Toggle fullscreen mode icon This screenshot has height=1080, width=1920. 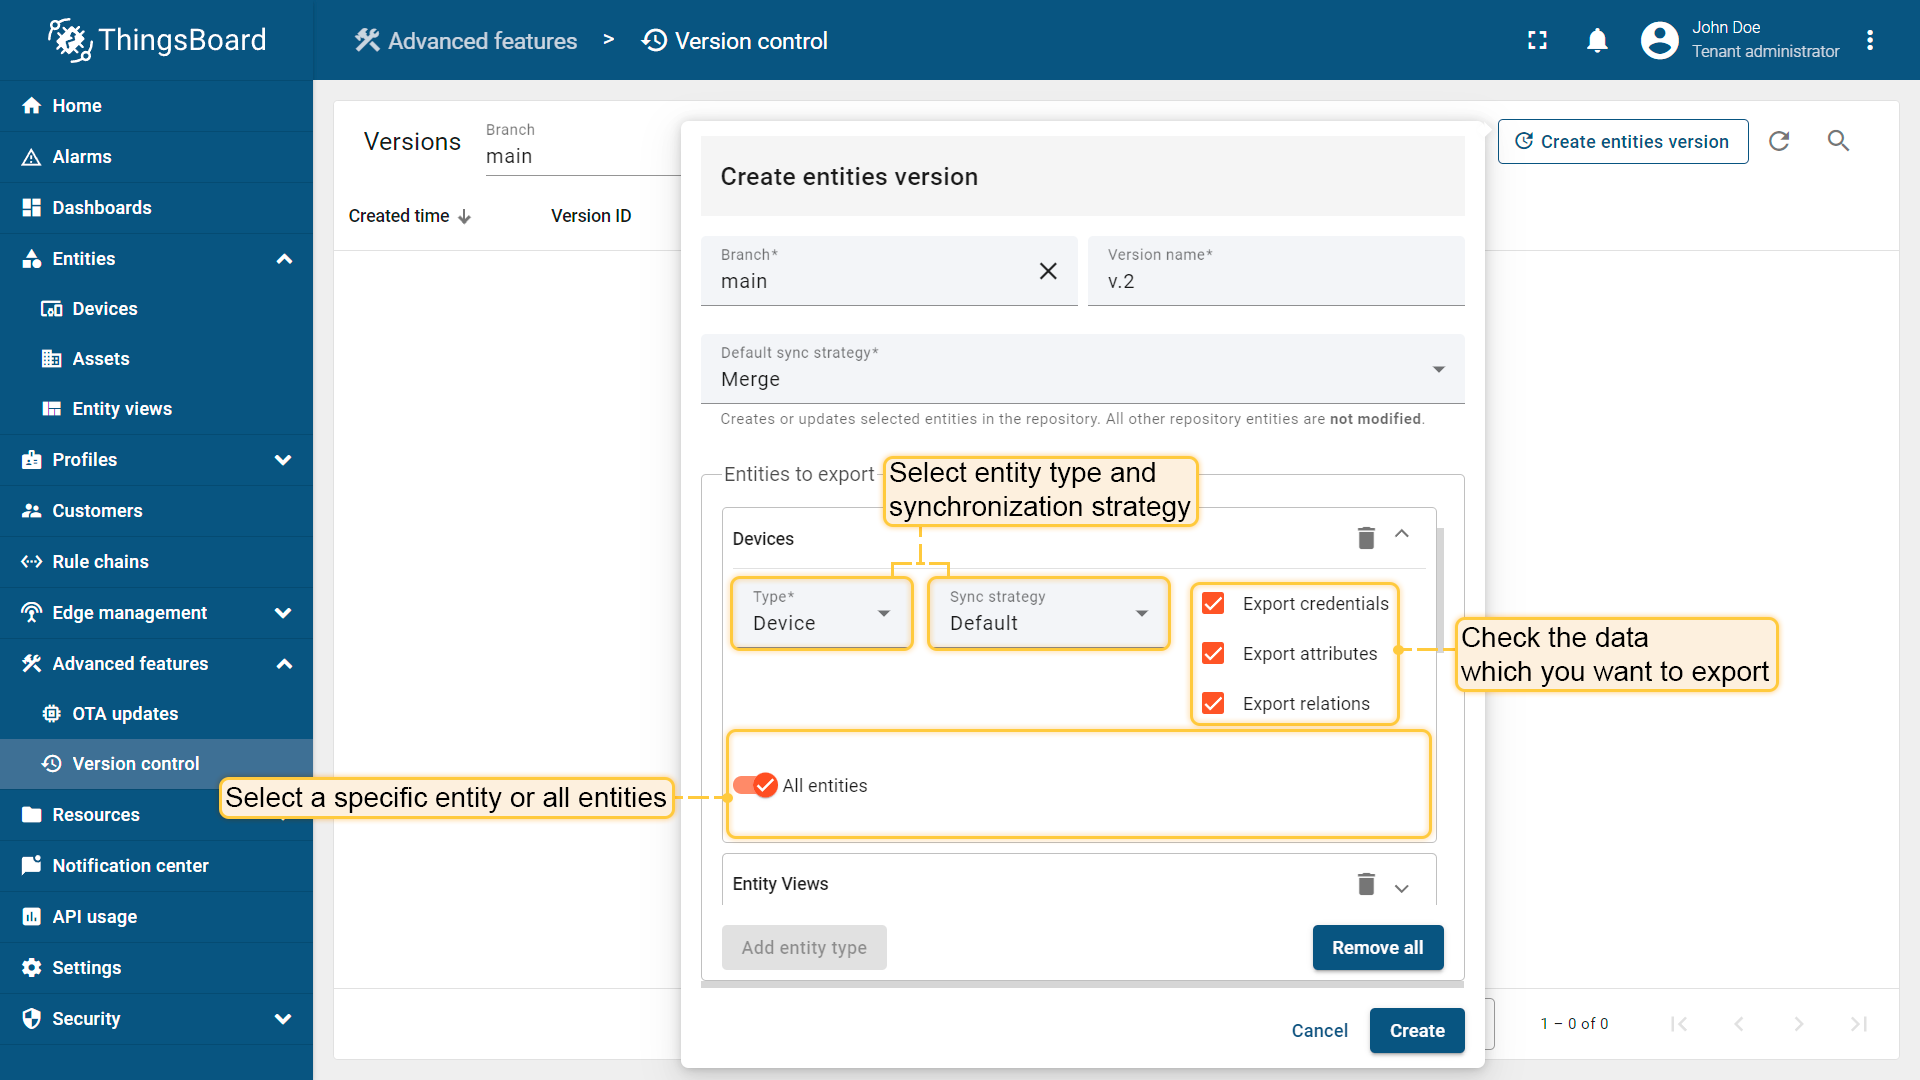click(1537, 41)
